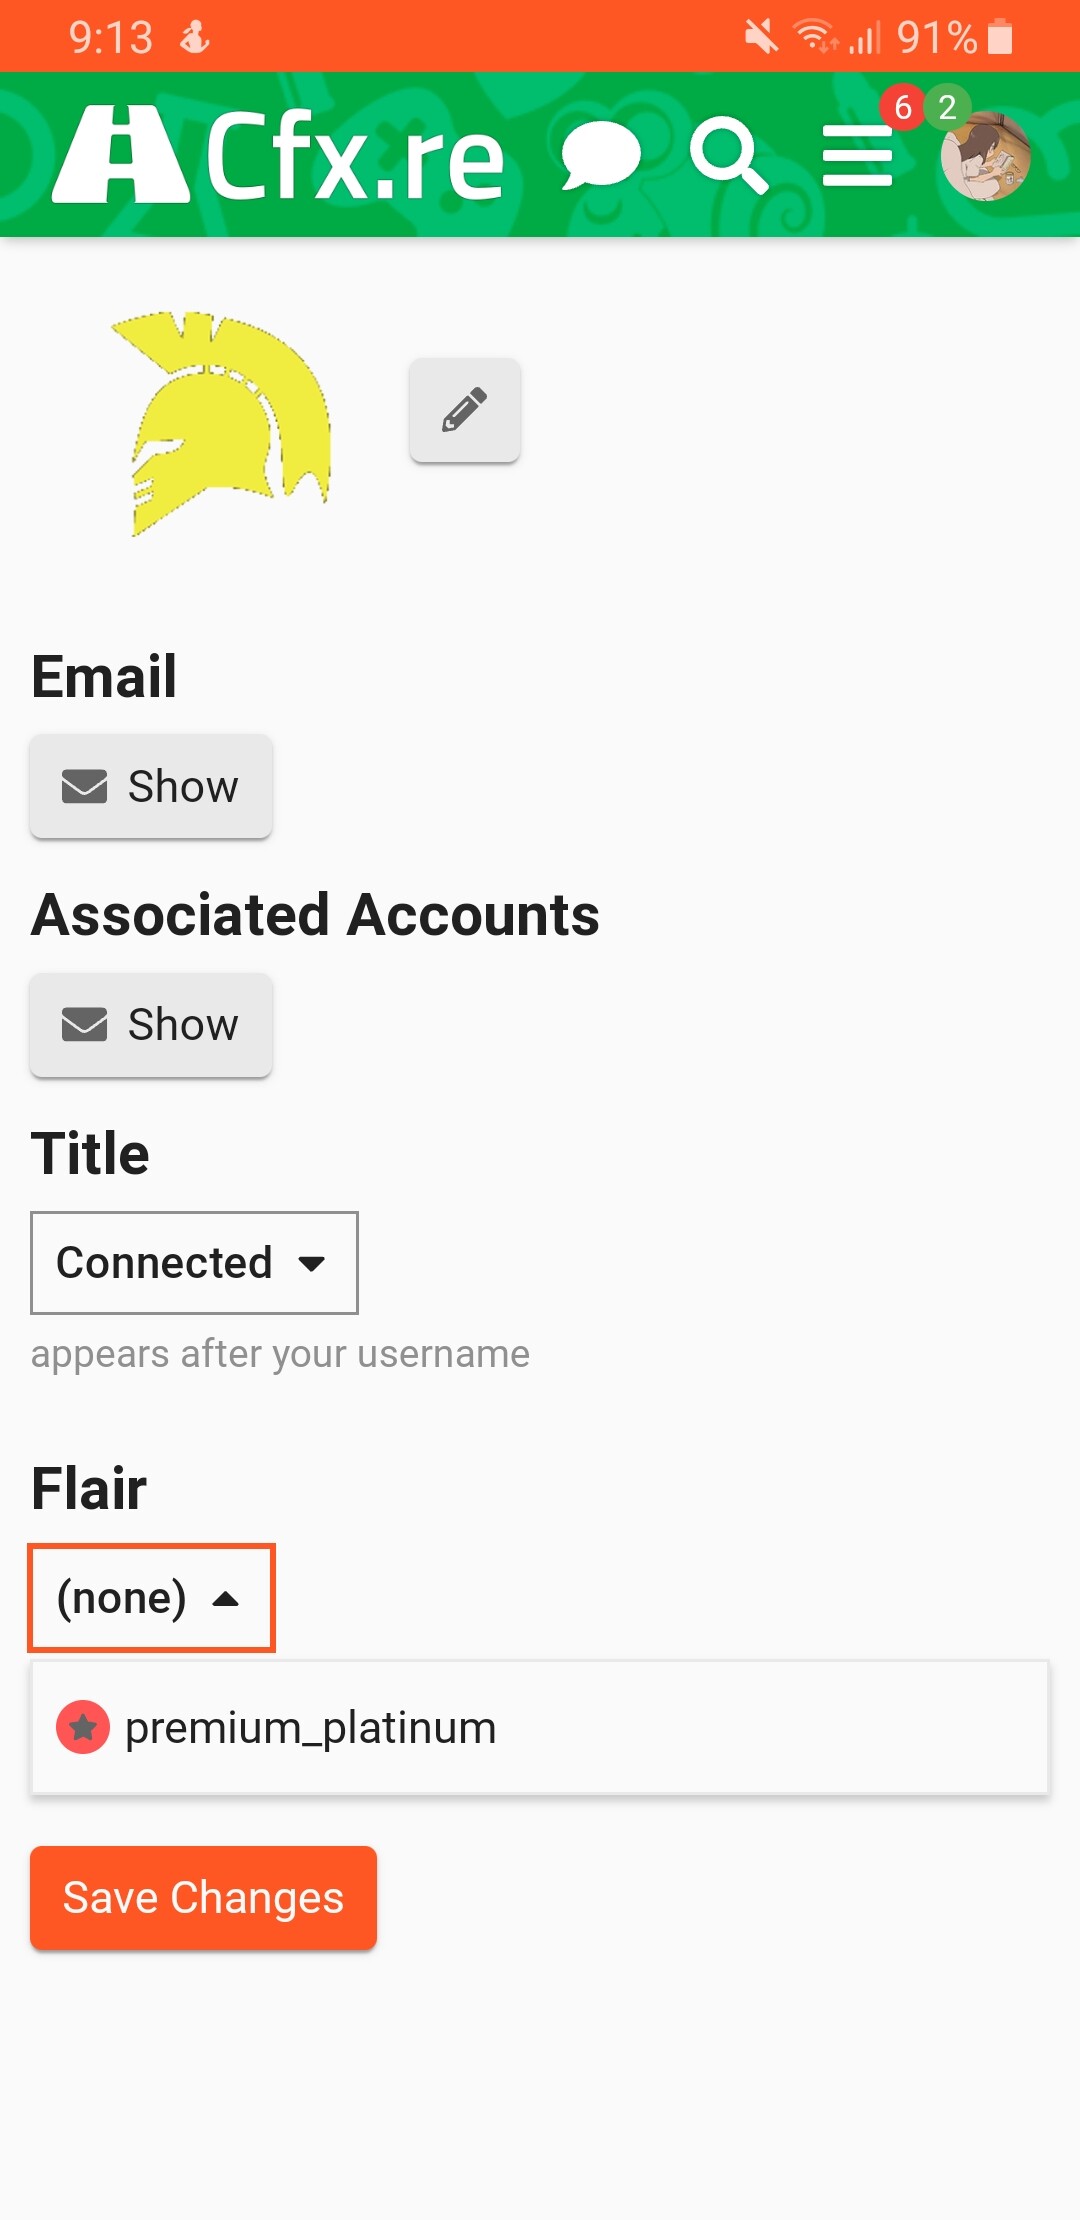
Task: Show the email address
Action: 151,787
